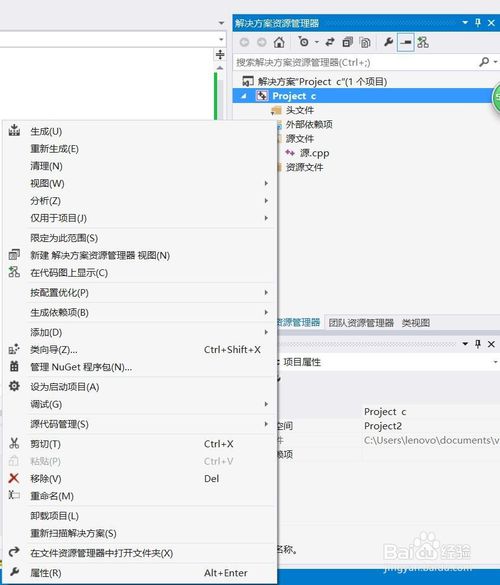Choose 在文件资源管理器中打开文件夹(X)
500x585 pixels.
140,553
